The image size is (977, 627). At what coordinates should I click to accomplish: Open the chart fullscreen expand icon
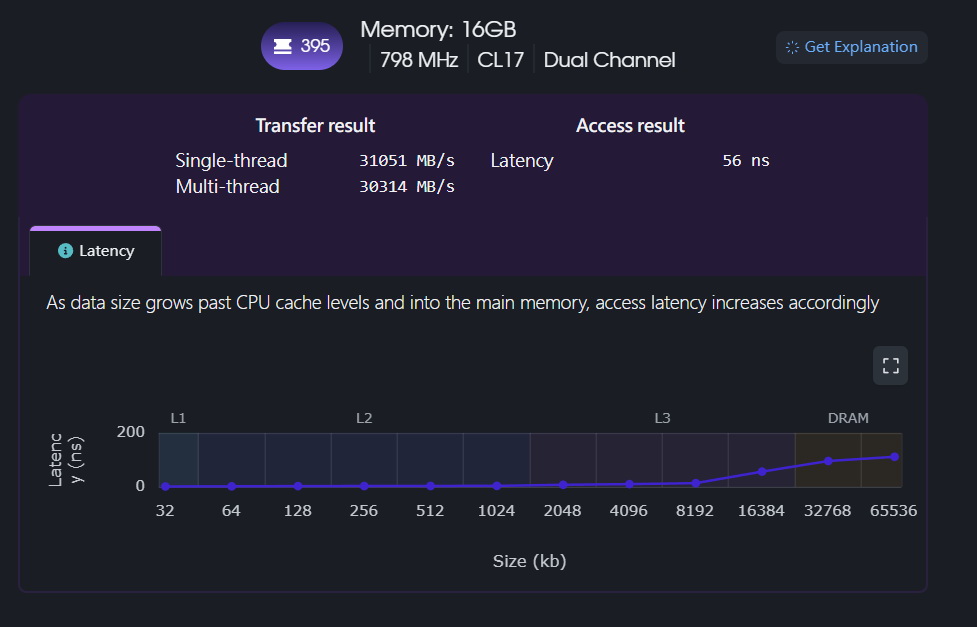click(x=890, y=366)
